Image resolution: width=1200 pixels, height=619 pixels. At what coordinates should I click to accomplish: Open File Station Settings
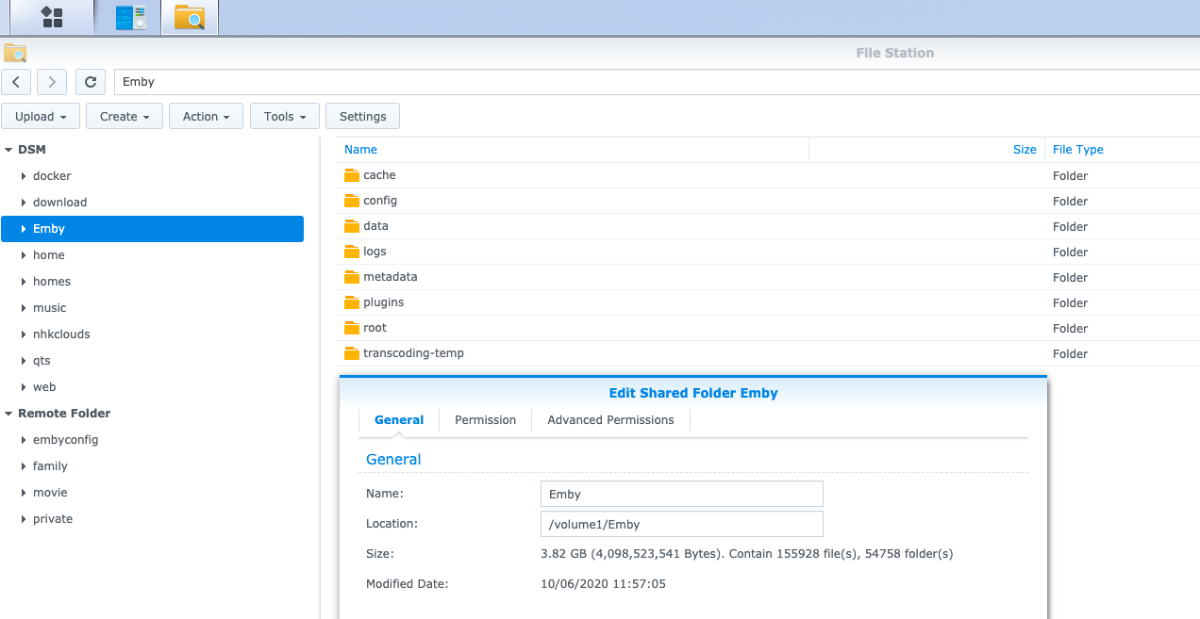[x=363, y=116]
